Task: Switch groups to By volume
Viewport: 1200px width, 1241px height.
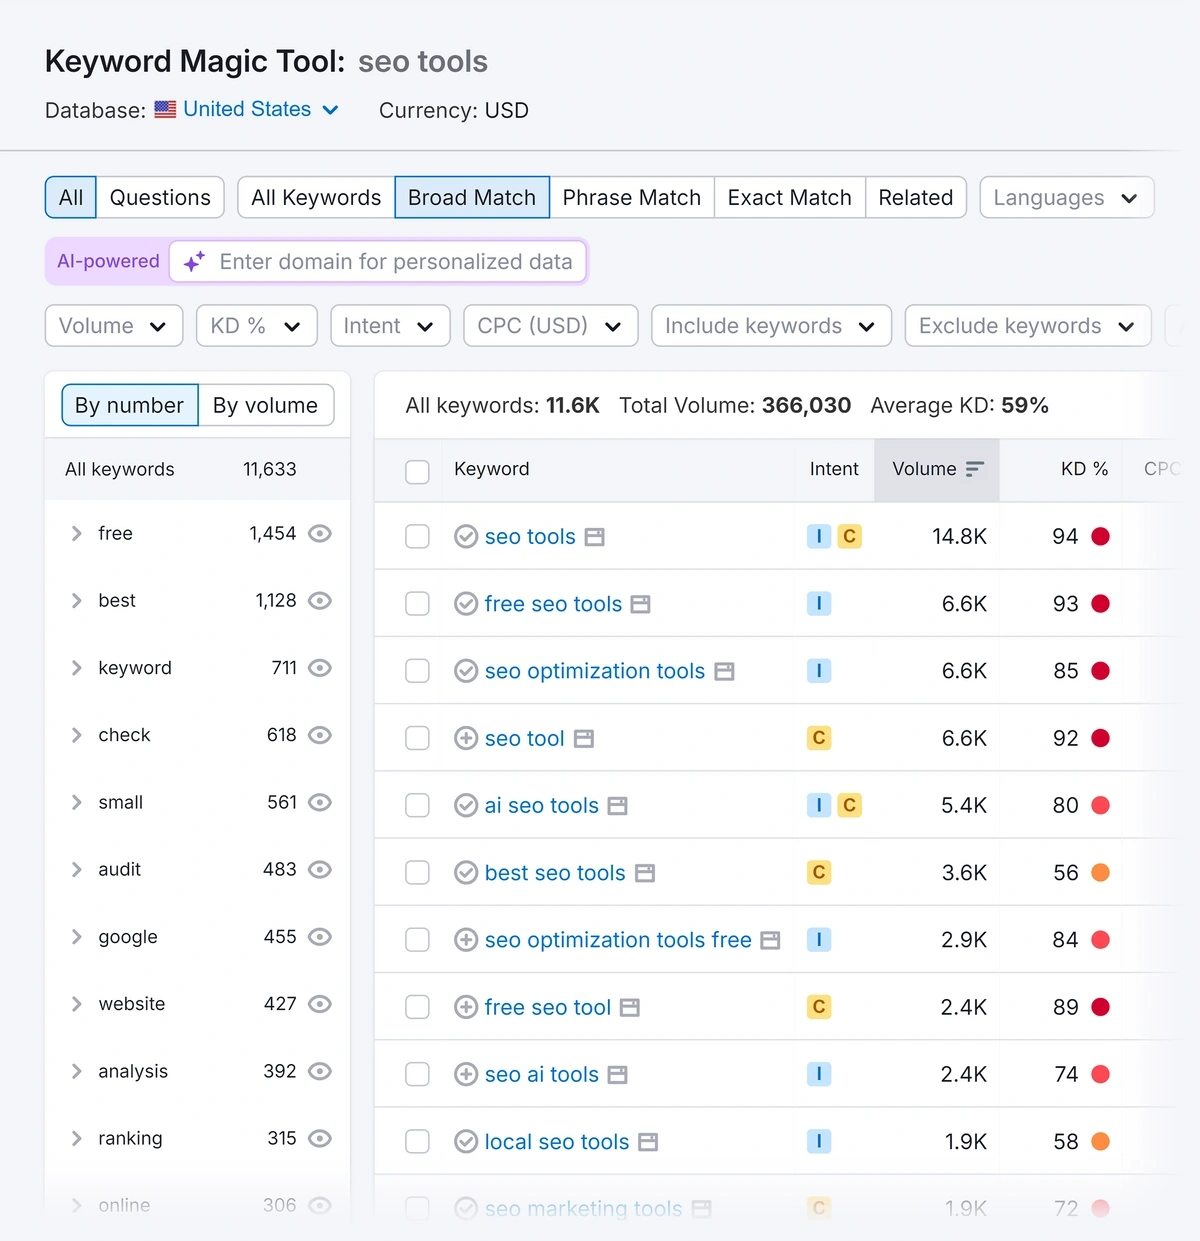Action: tap(266, 405)
